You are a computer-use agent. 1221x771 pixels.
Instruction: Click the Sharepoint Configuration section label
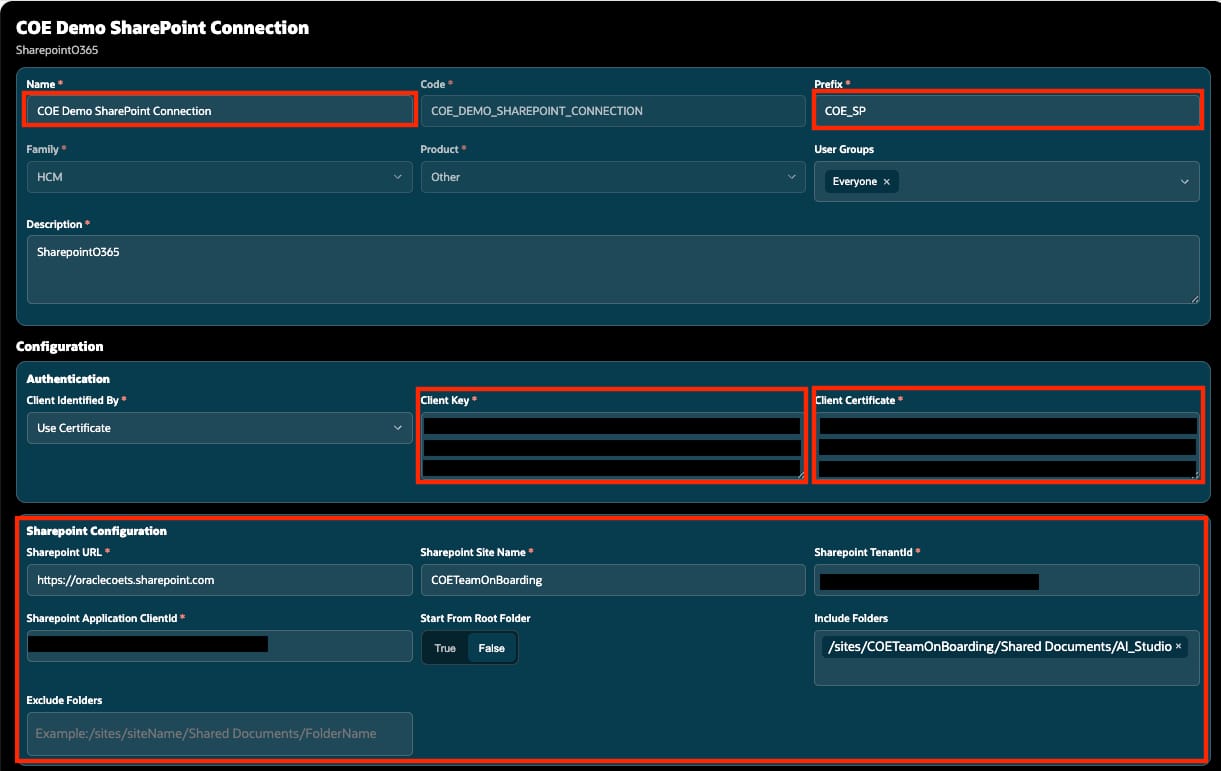click(96, 531)
